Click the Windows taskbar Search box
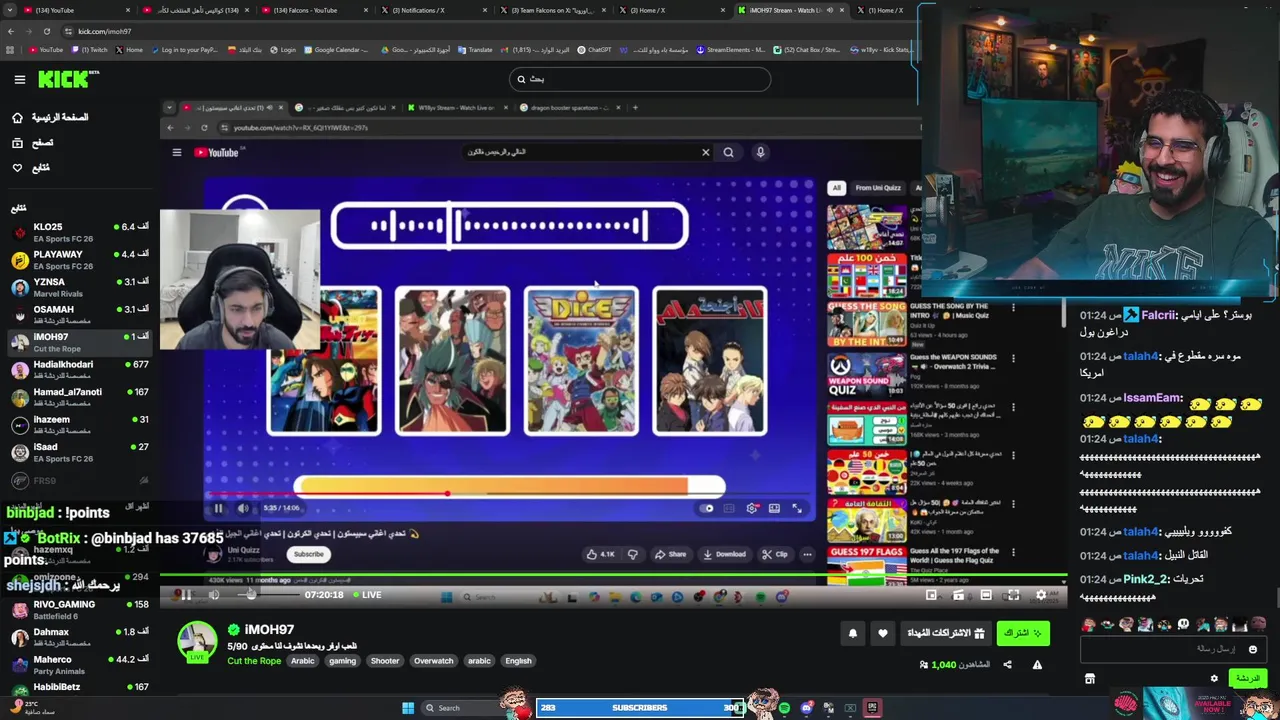 tap(462, 708)
